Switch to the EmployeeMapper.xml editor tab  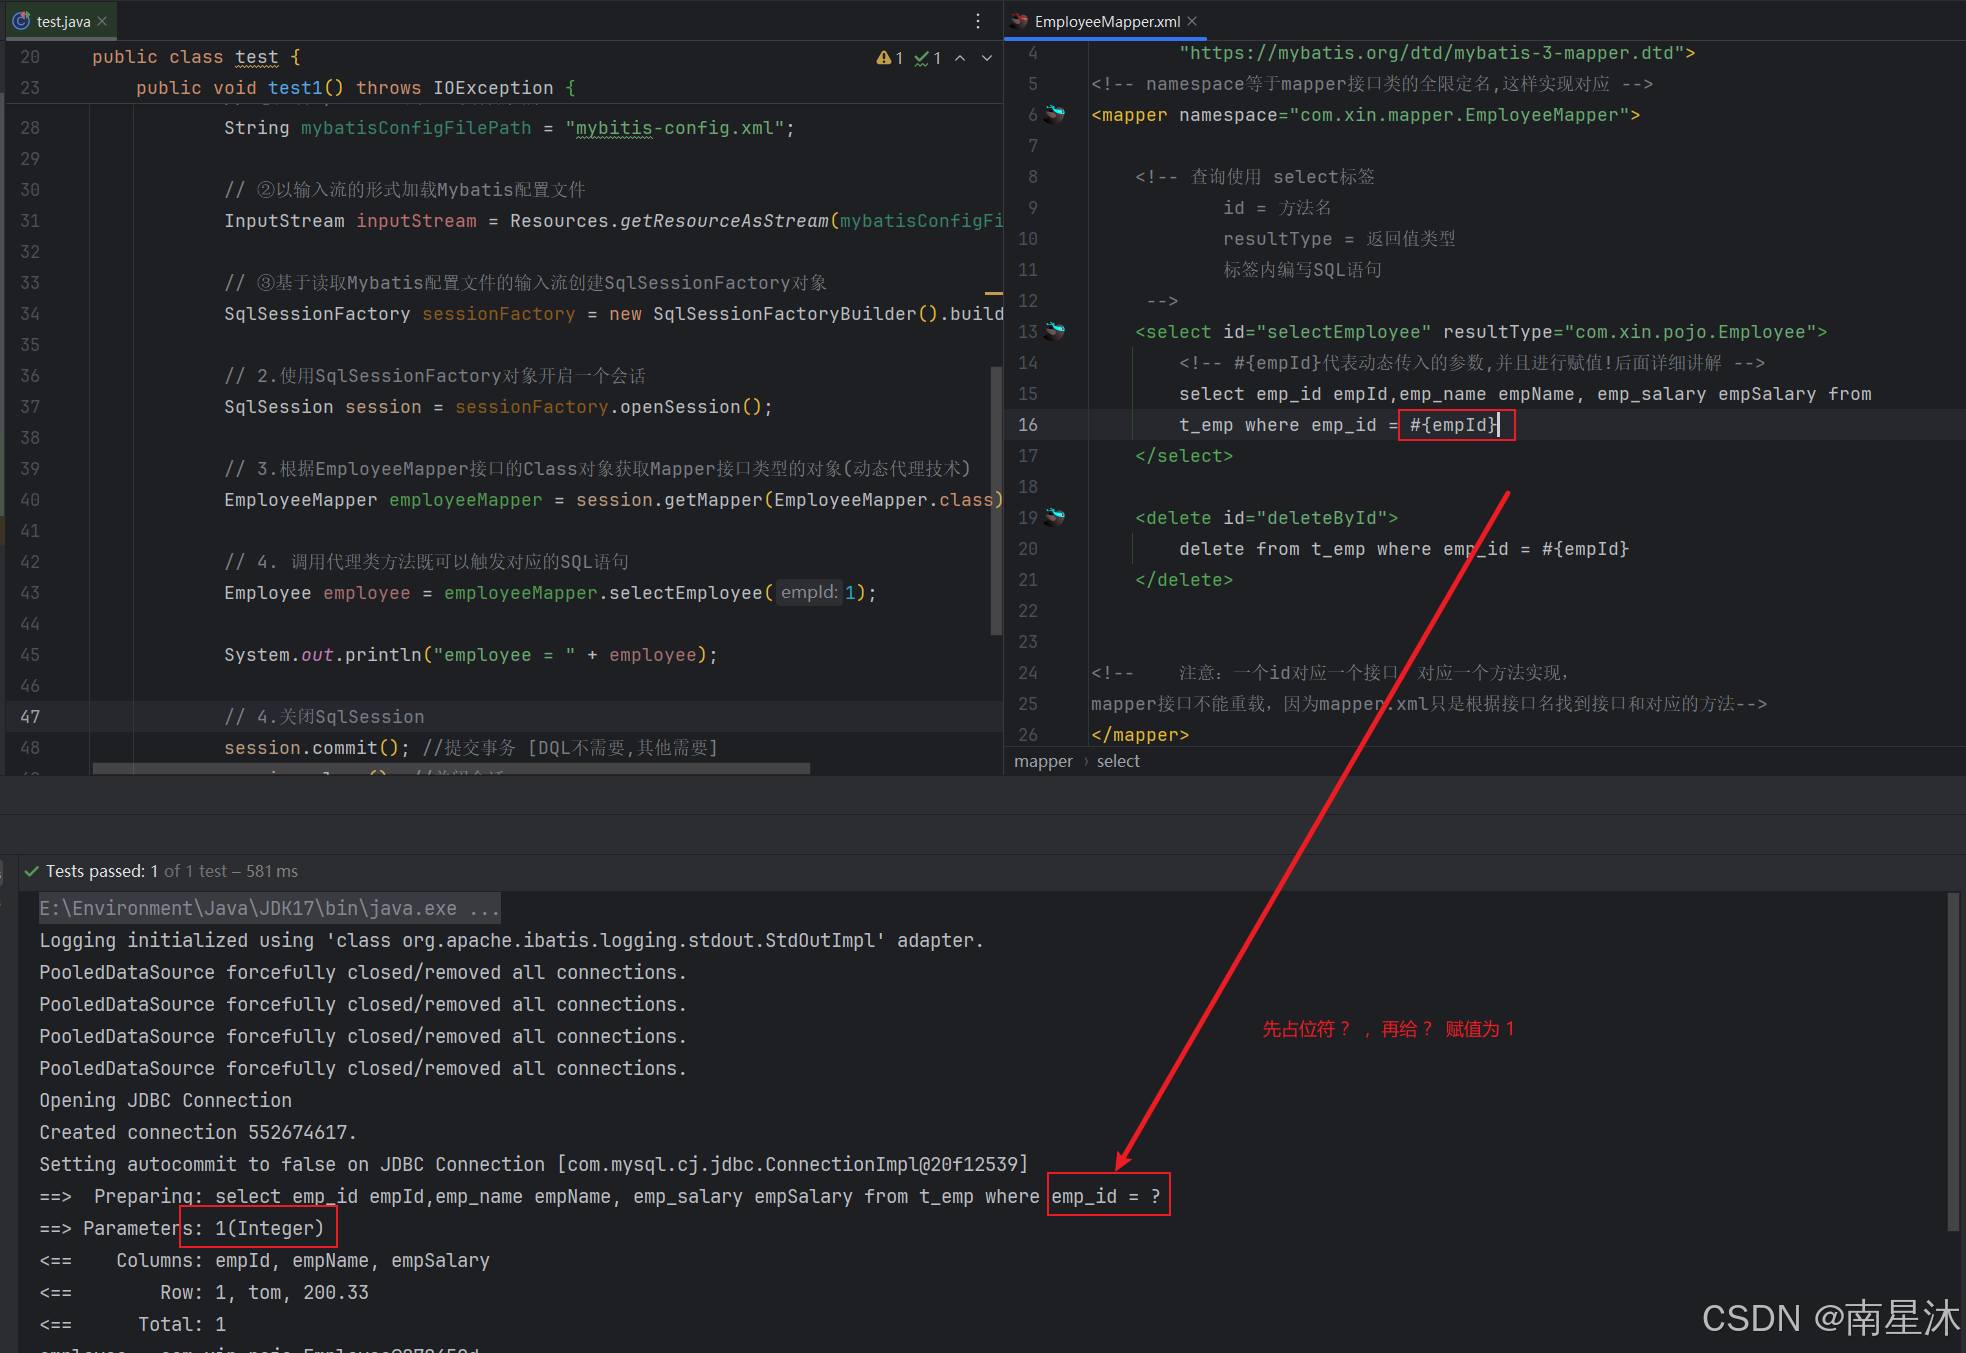(1107, 21)
